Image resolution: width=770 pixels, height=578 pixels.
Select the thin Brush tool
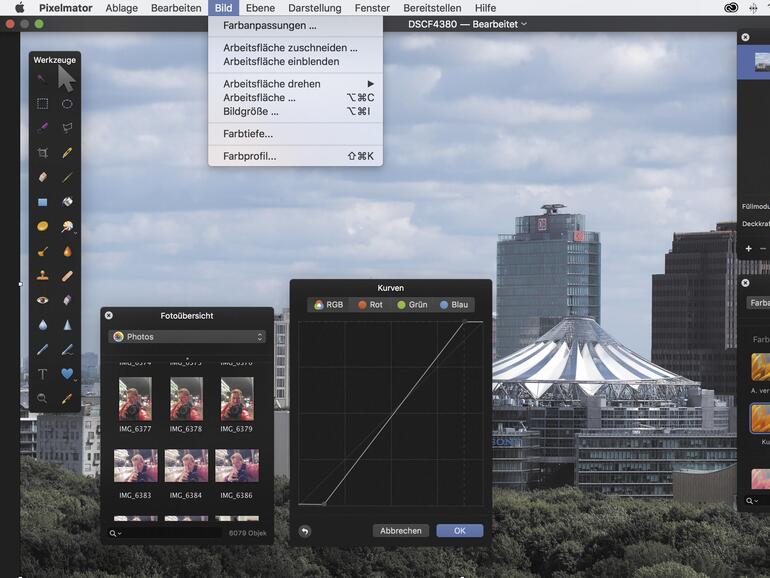point(67,177)
